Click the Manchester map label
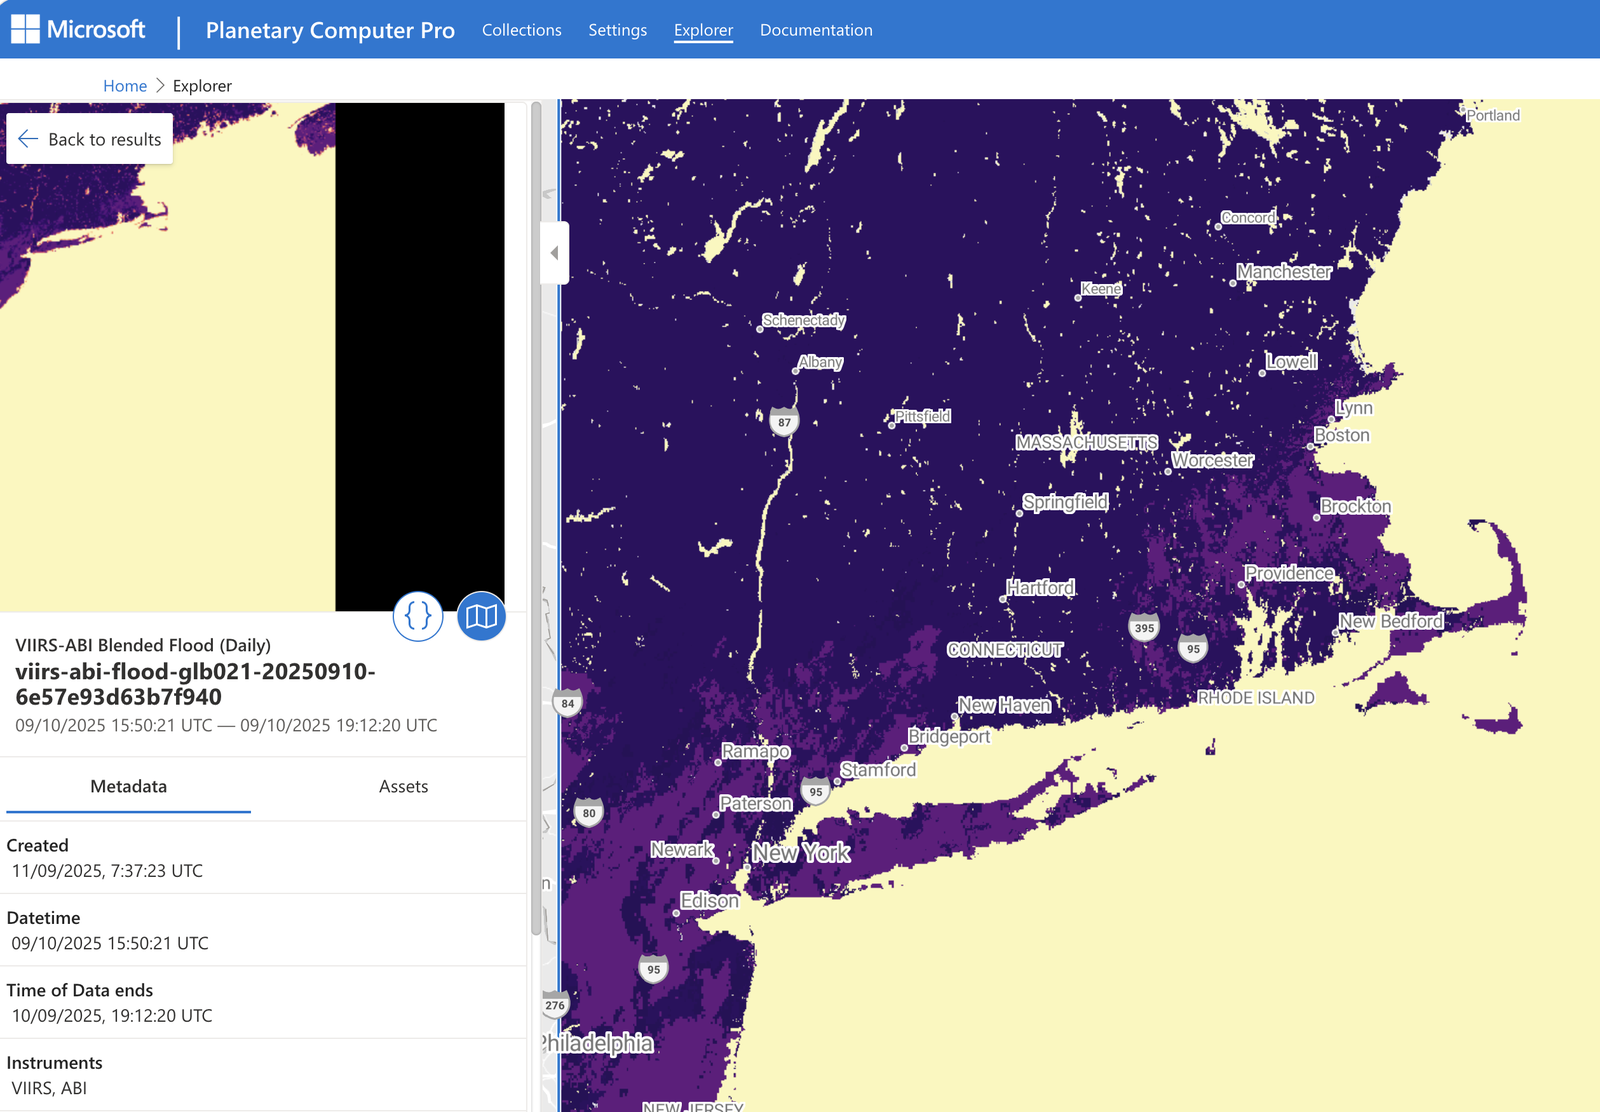Screen dimensions: 1600x1112 click(x=1284, y=272)
